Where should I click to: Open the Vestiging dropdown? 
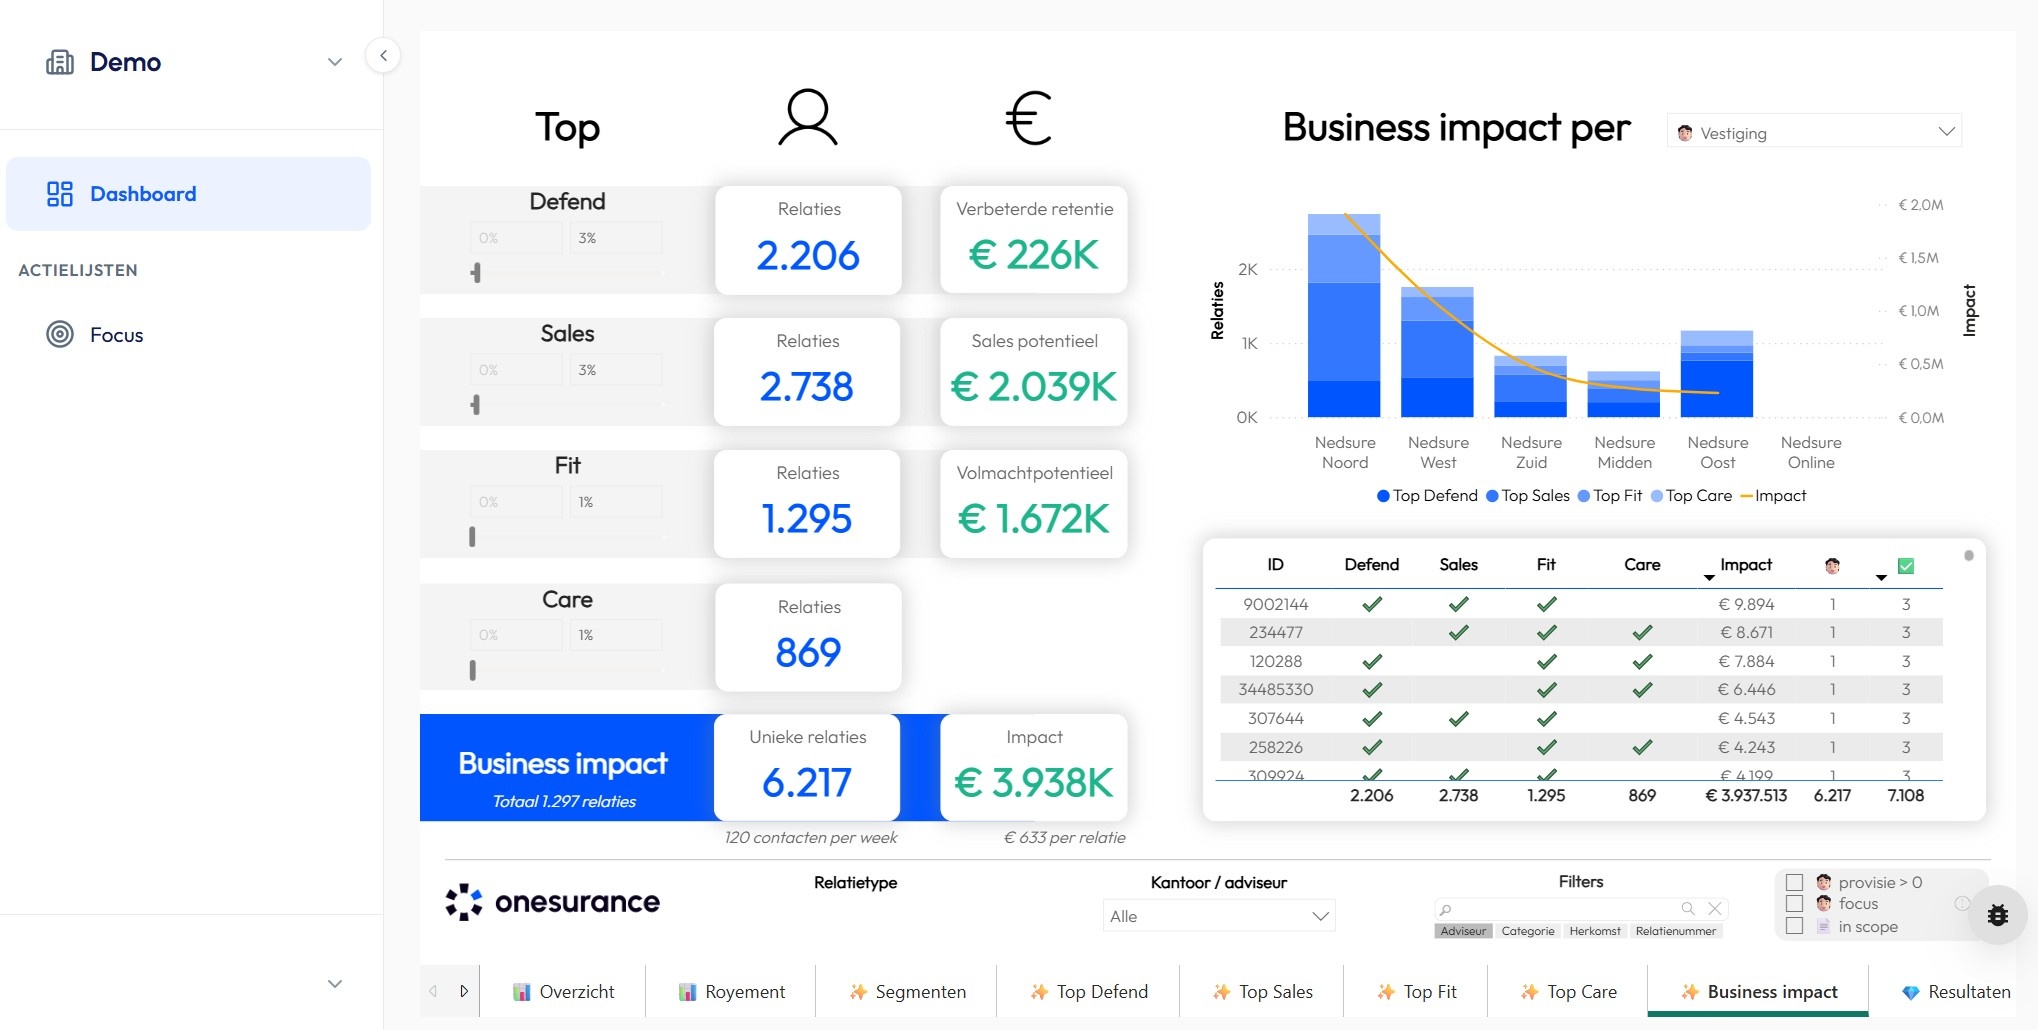pyautogui.click(x=1813, y=131)
